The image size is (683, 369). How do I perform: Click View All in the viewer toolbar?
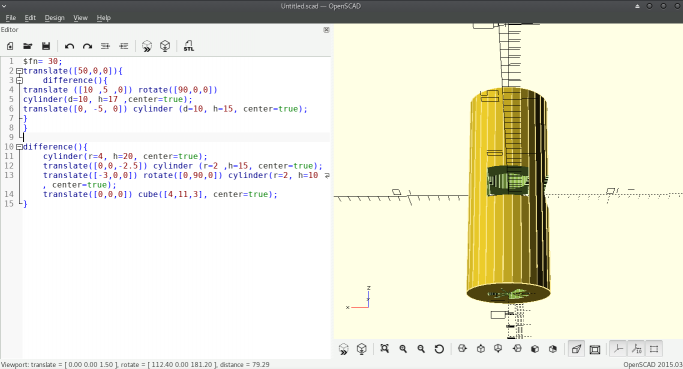coord(384,349)
